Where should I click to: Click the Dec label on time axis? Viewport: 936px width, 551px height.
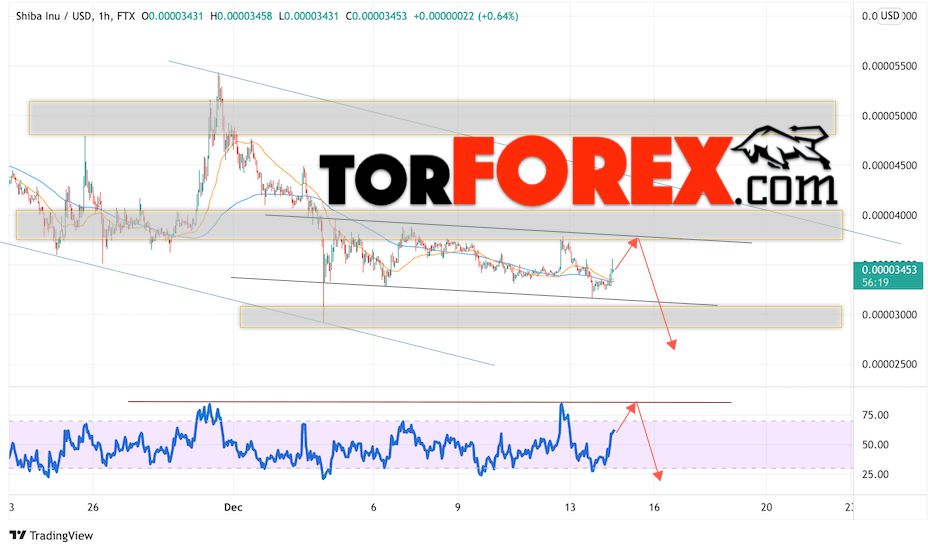coord(233,507)
